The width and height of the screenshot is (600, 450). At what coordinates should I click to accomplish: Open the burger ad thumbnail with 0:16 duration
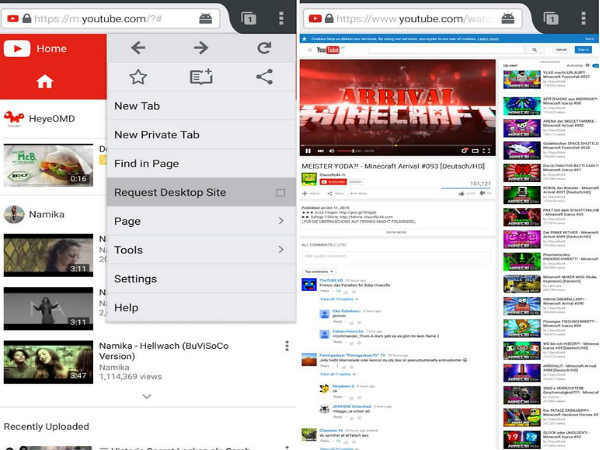pyautogui.click(x=48, y=165)
